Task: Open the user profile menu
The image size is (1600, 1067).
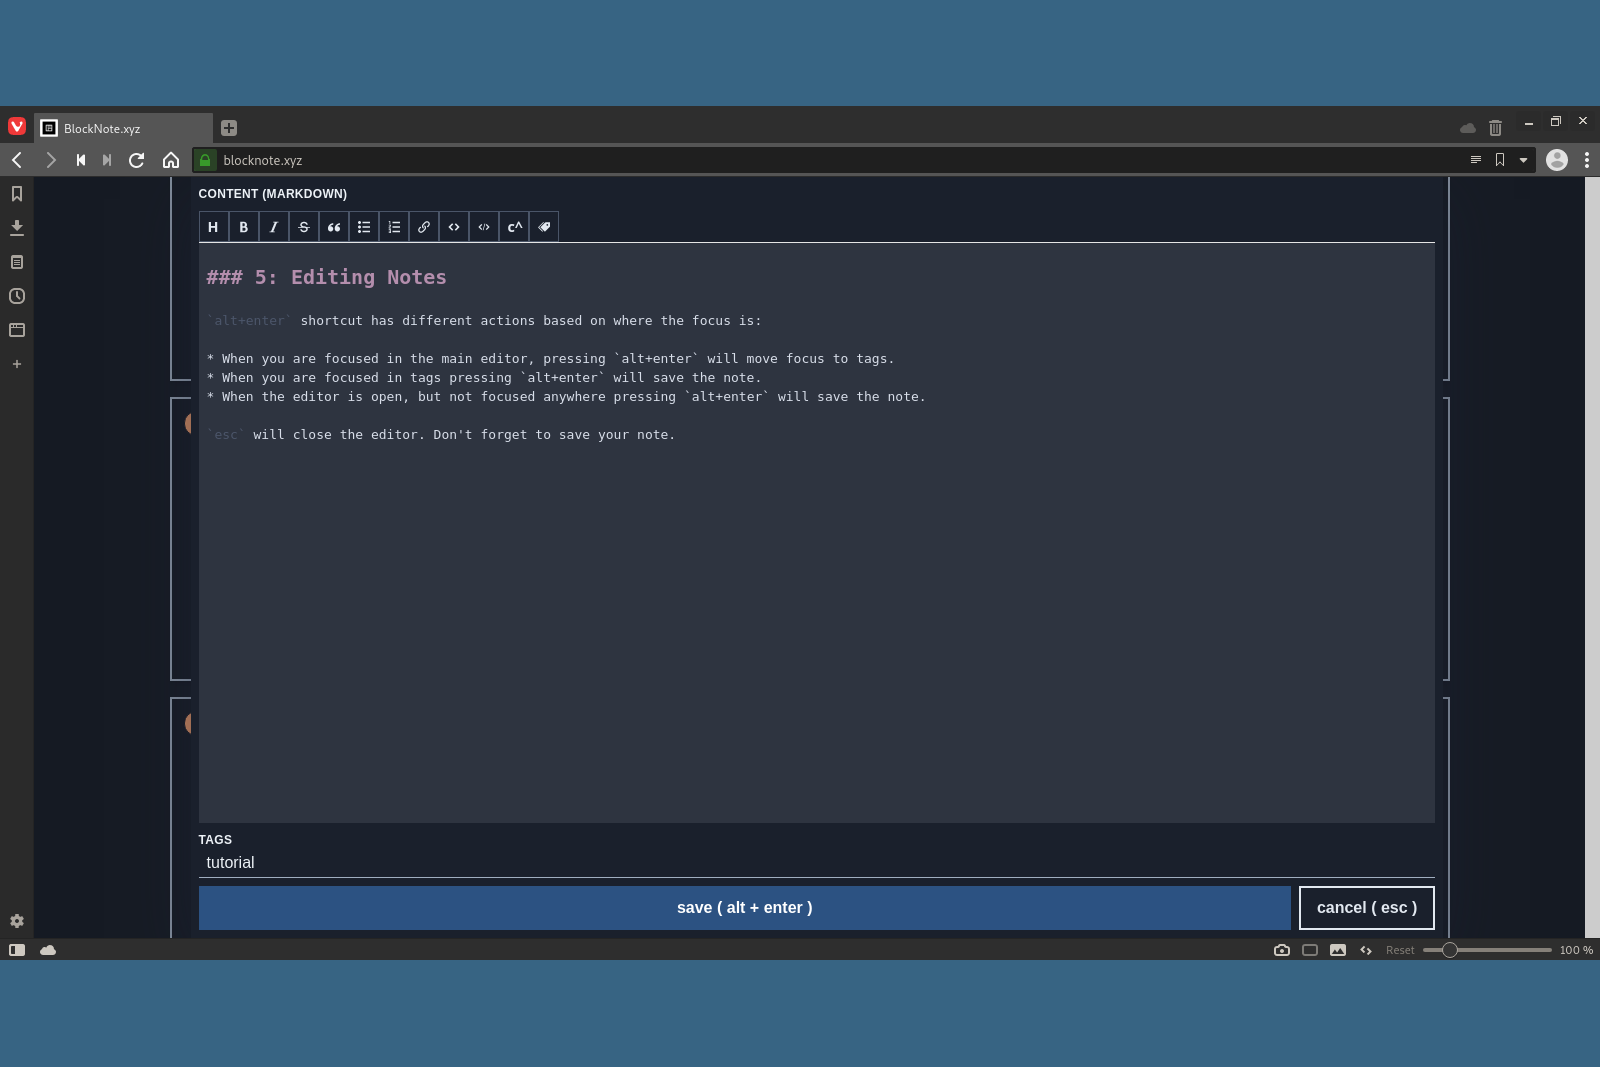Action: (x=1557, y=160)
